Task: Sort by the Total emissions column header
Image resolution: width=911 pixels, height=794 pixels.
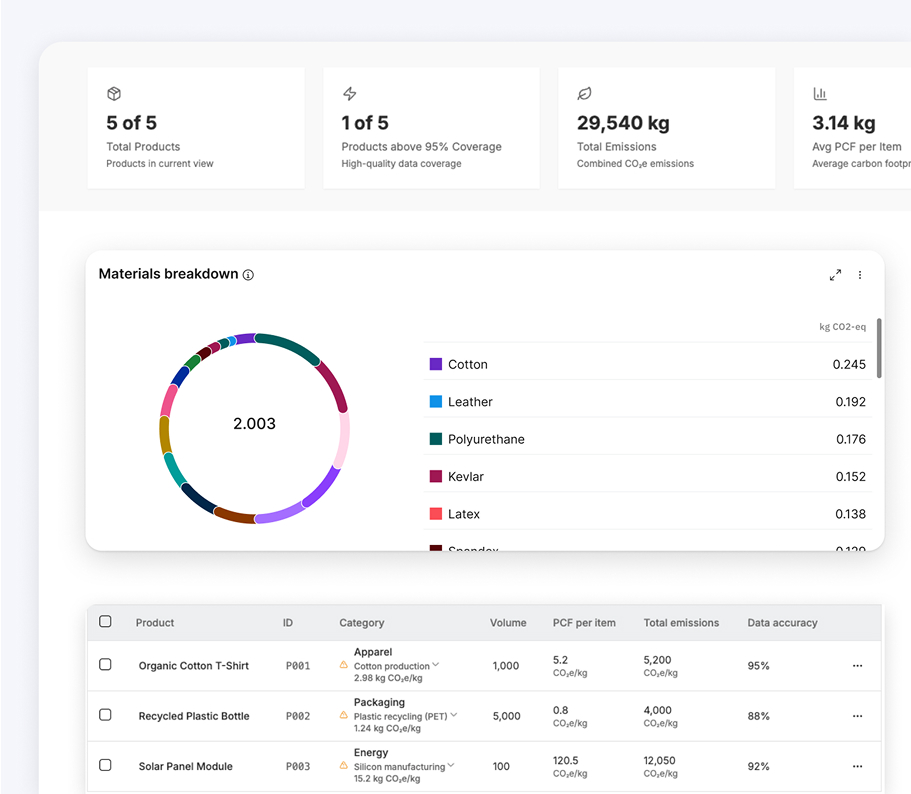Action: click(681, 623)
